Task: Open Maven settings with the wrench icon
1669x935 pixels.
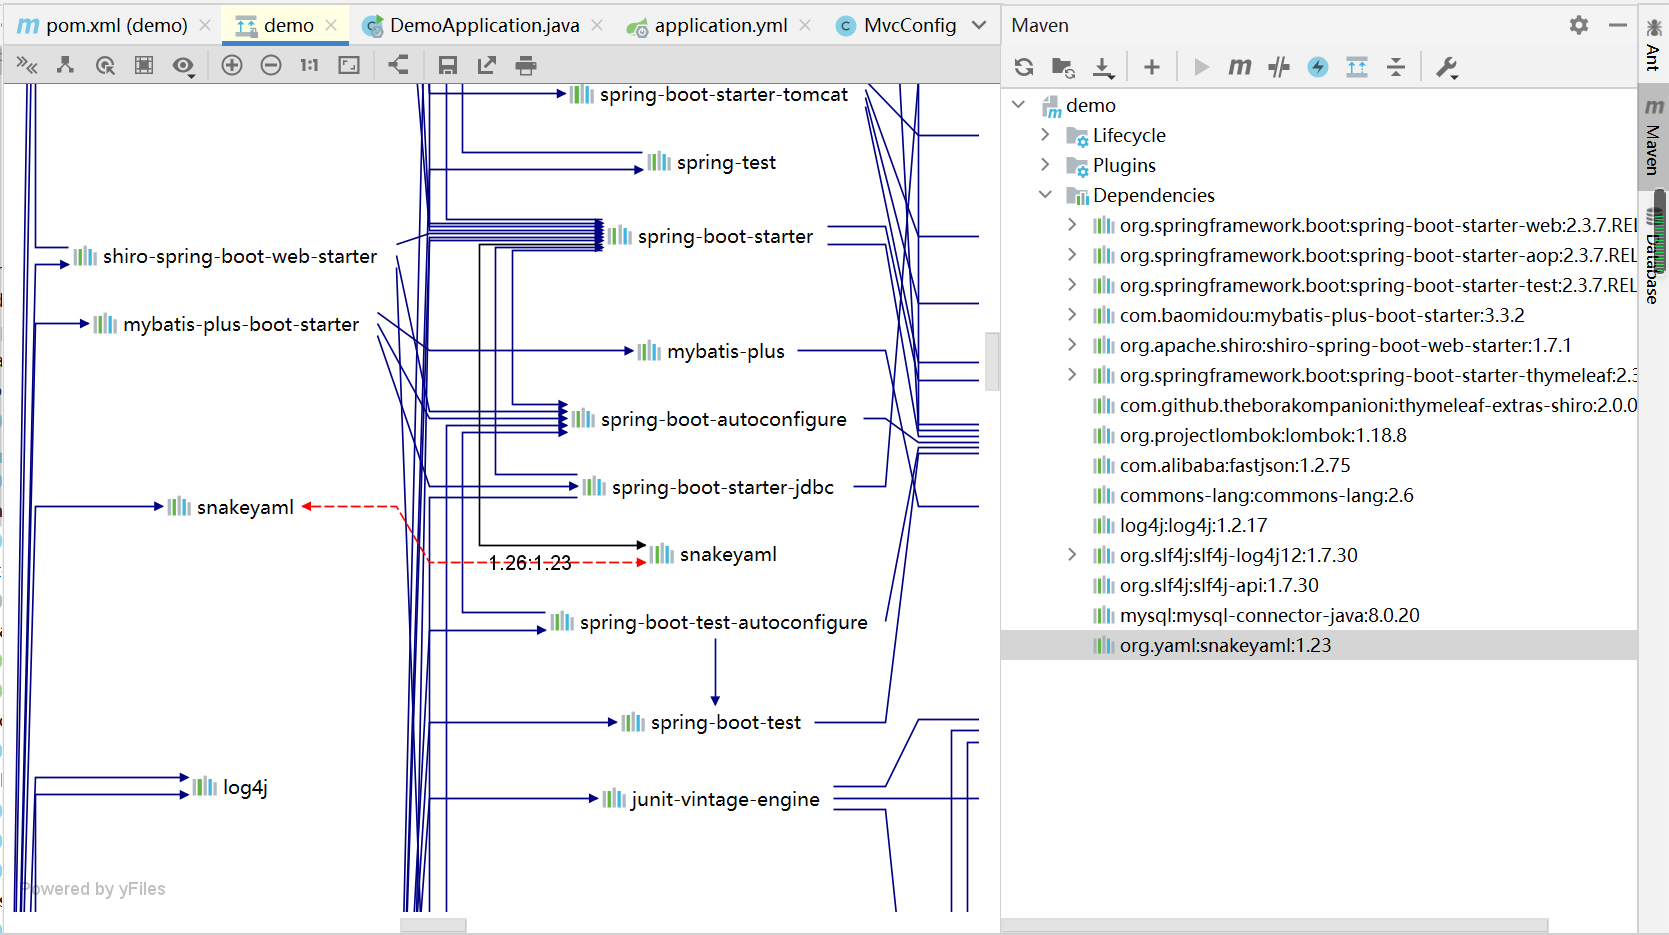Action: [x=1447, y=67]
